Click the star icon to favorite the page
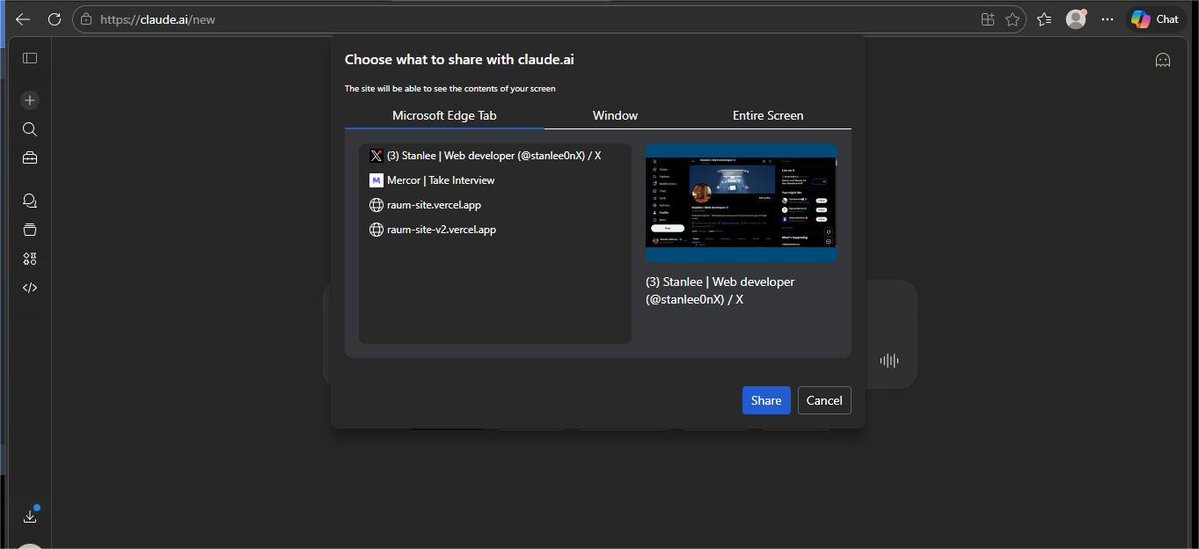 1012,19
